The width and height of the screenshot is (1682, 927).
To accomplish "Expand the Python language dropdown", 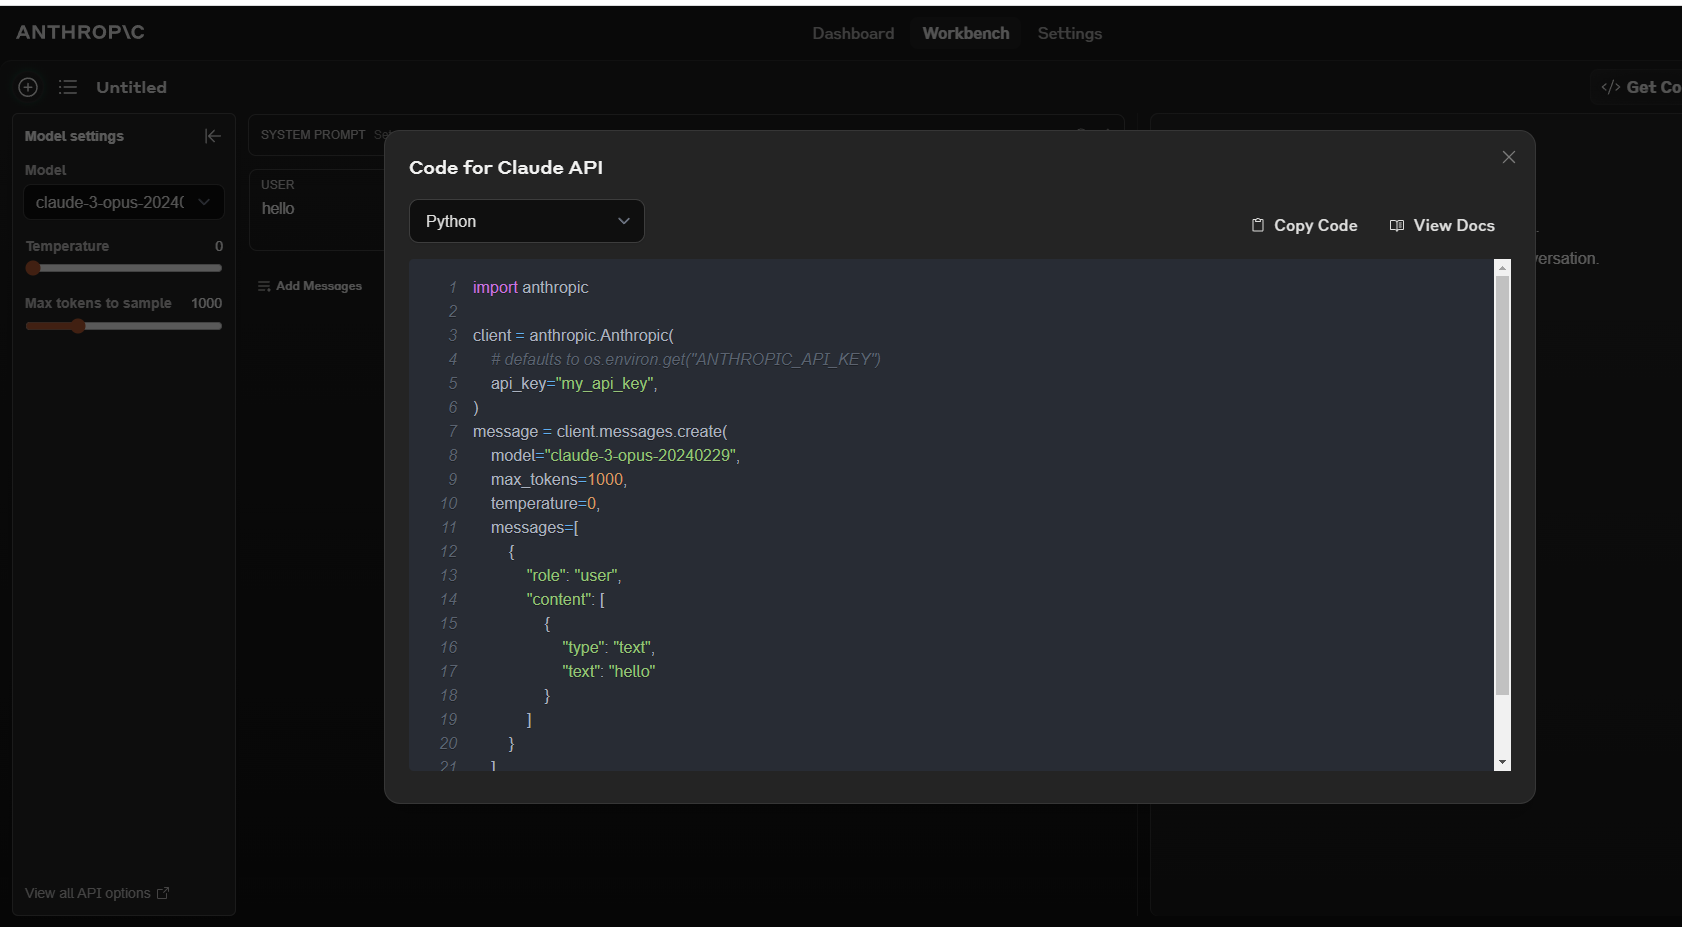I will pos(527,221).
